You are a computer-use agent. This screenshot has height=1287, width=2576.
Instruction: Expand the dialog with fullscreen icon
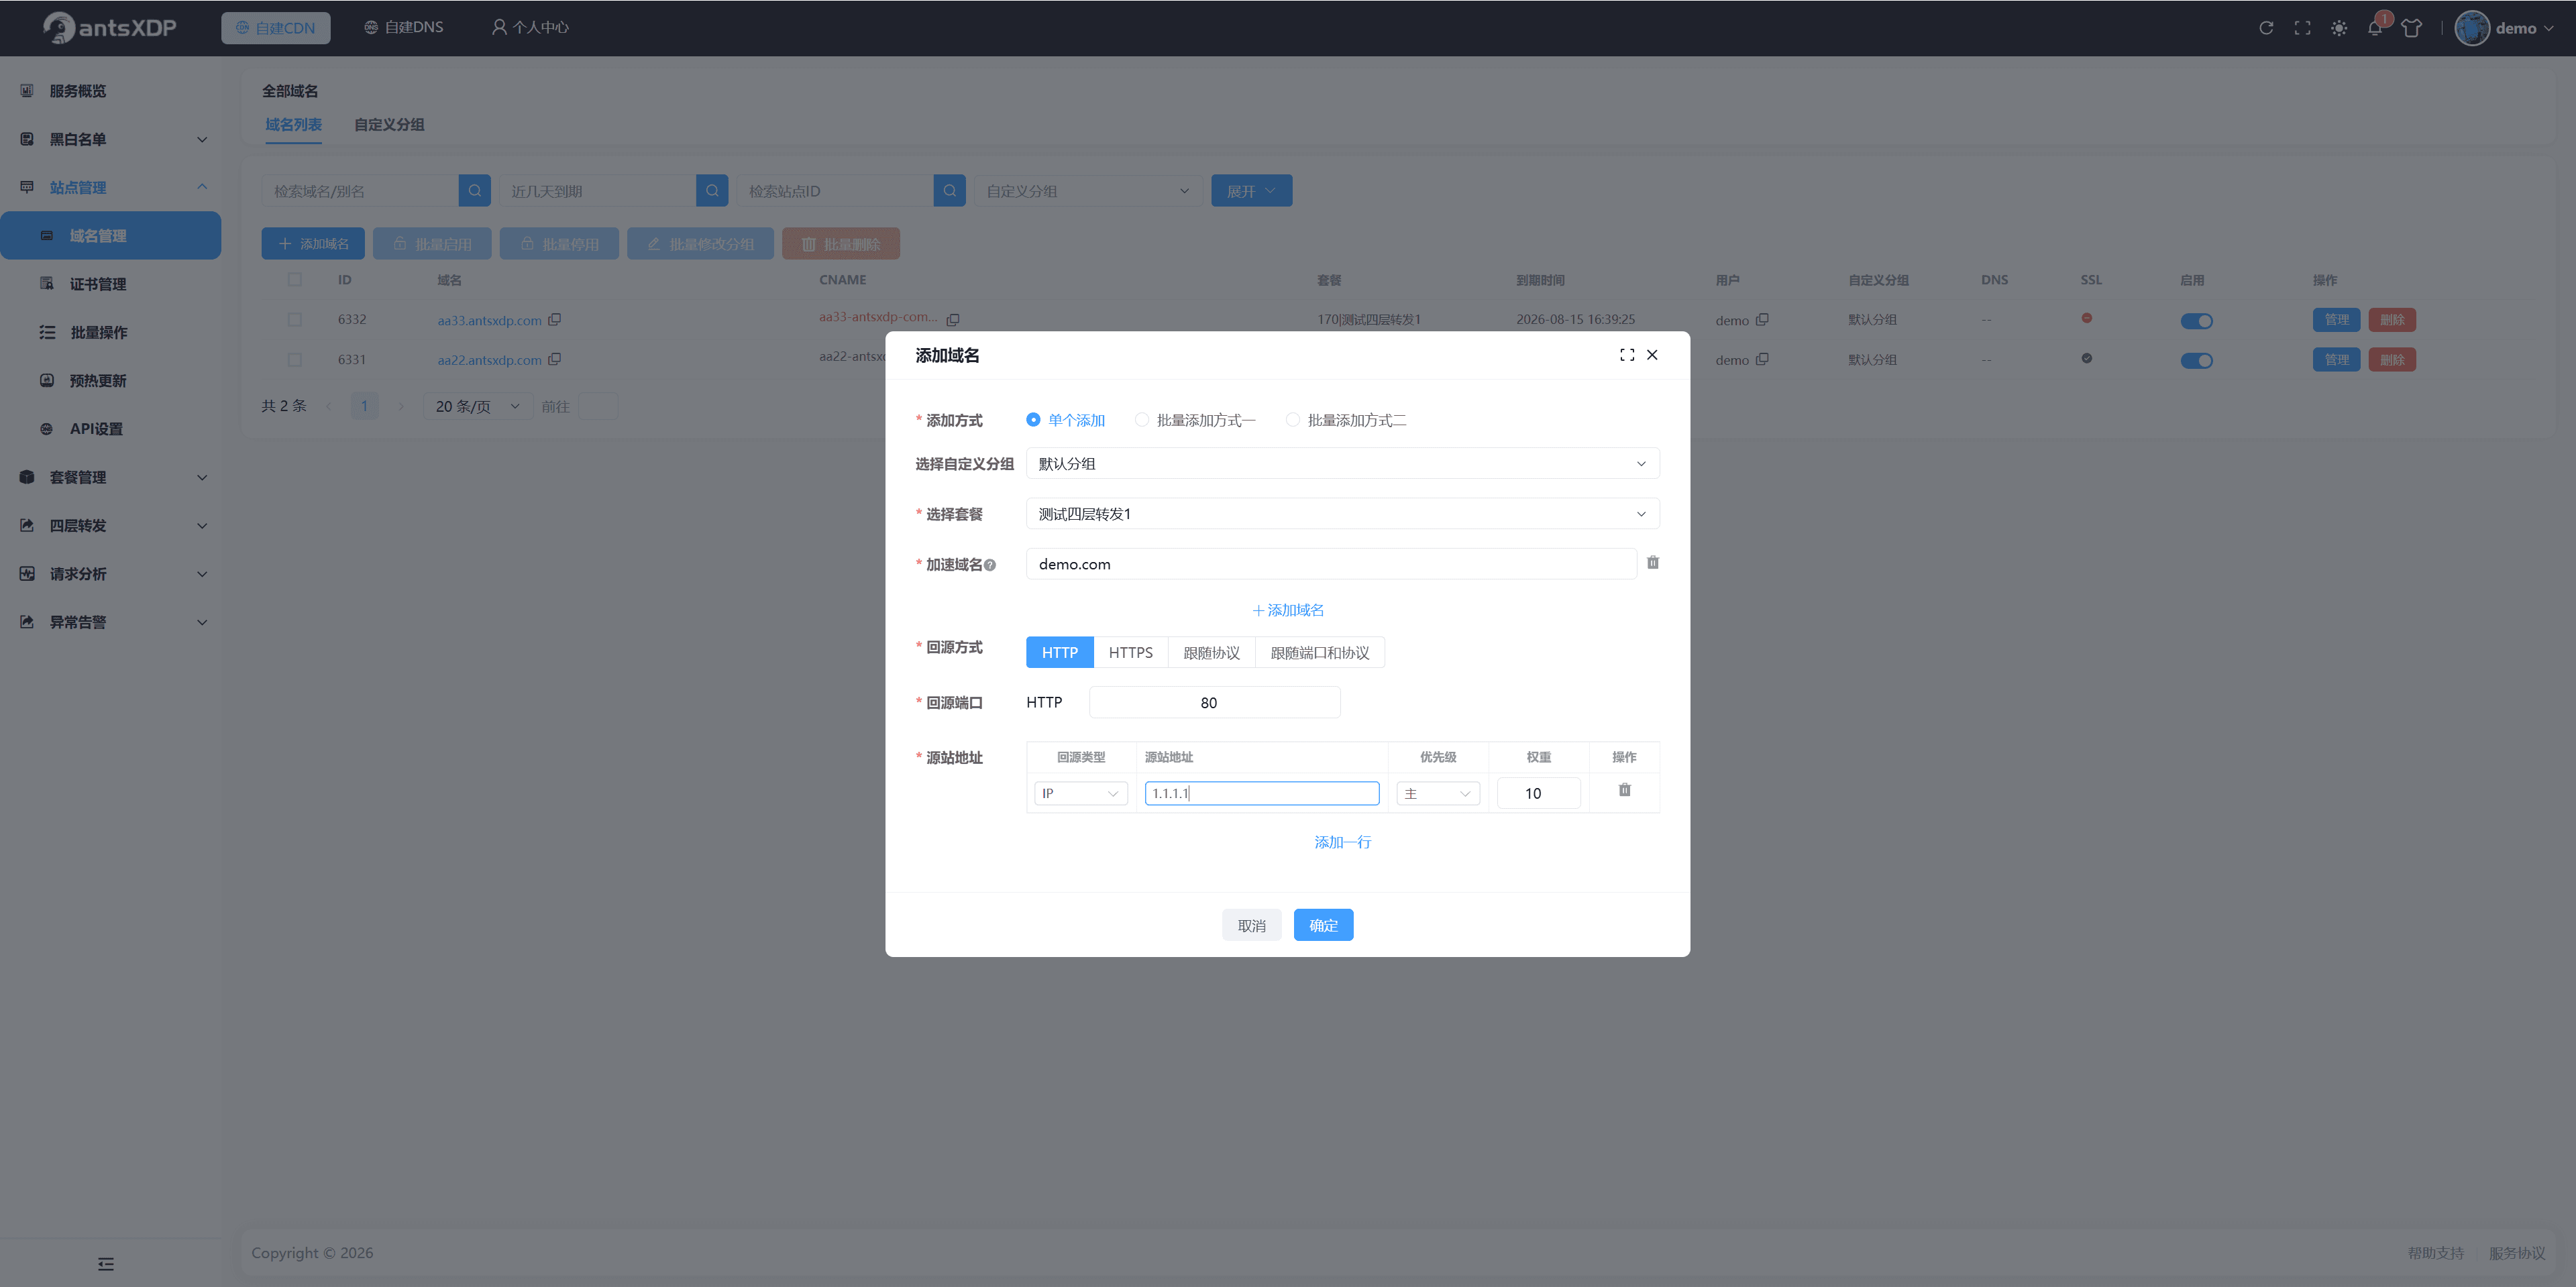coord(1627,355)
